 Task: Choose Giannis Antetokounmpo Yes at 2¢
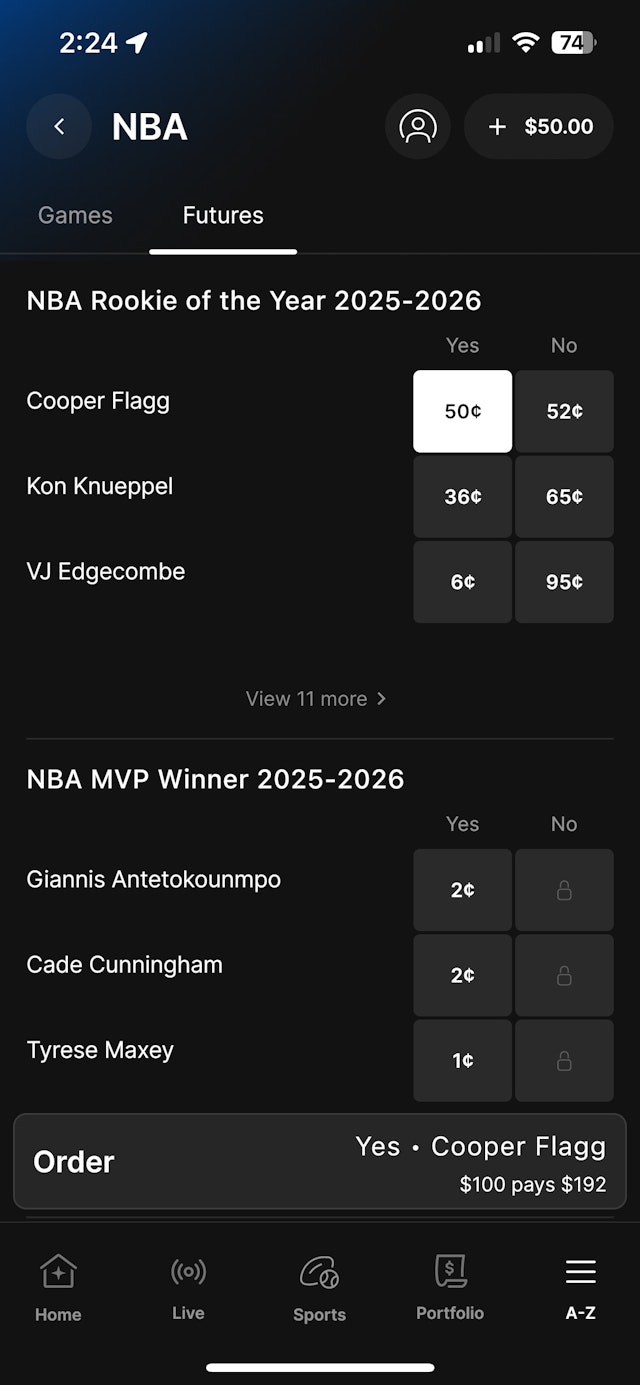462,890
